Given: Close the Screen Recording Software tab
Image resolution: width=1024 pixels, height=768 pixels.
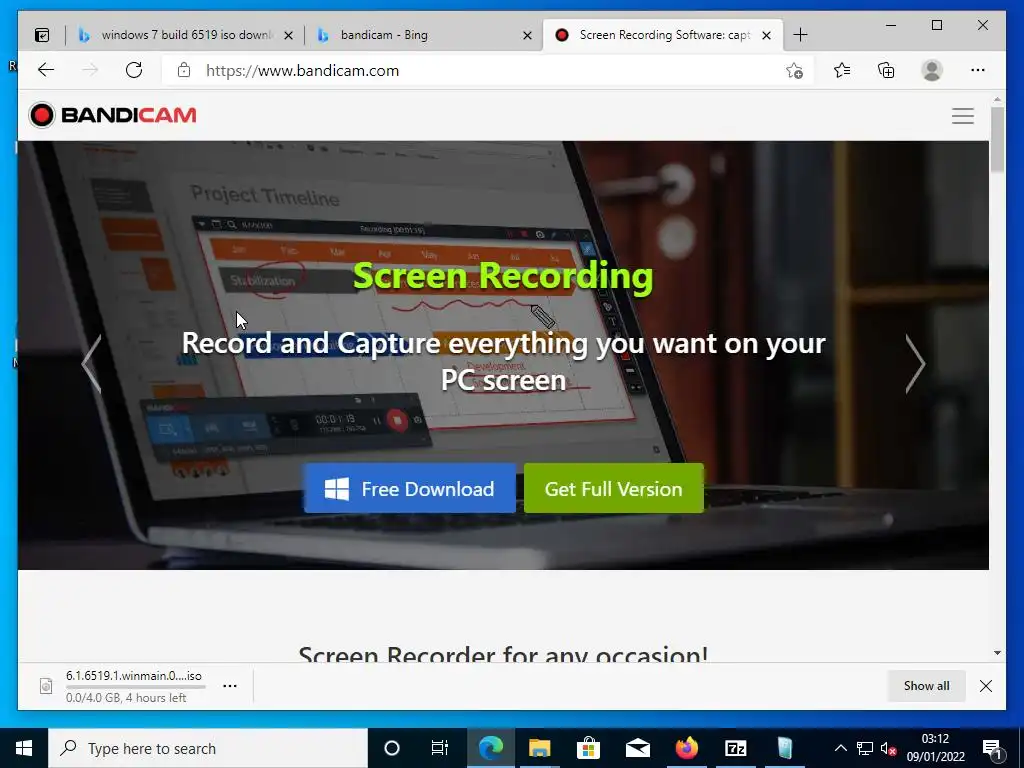Looking at the screenshot, I should click(767, 35).
